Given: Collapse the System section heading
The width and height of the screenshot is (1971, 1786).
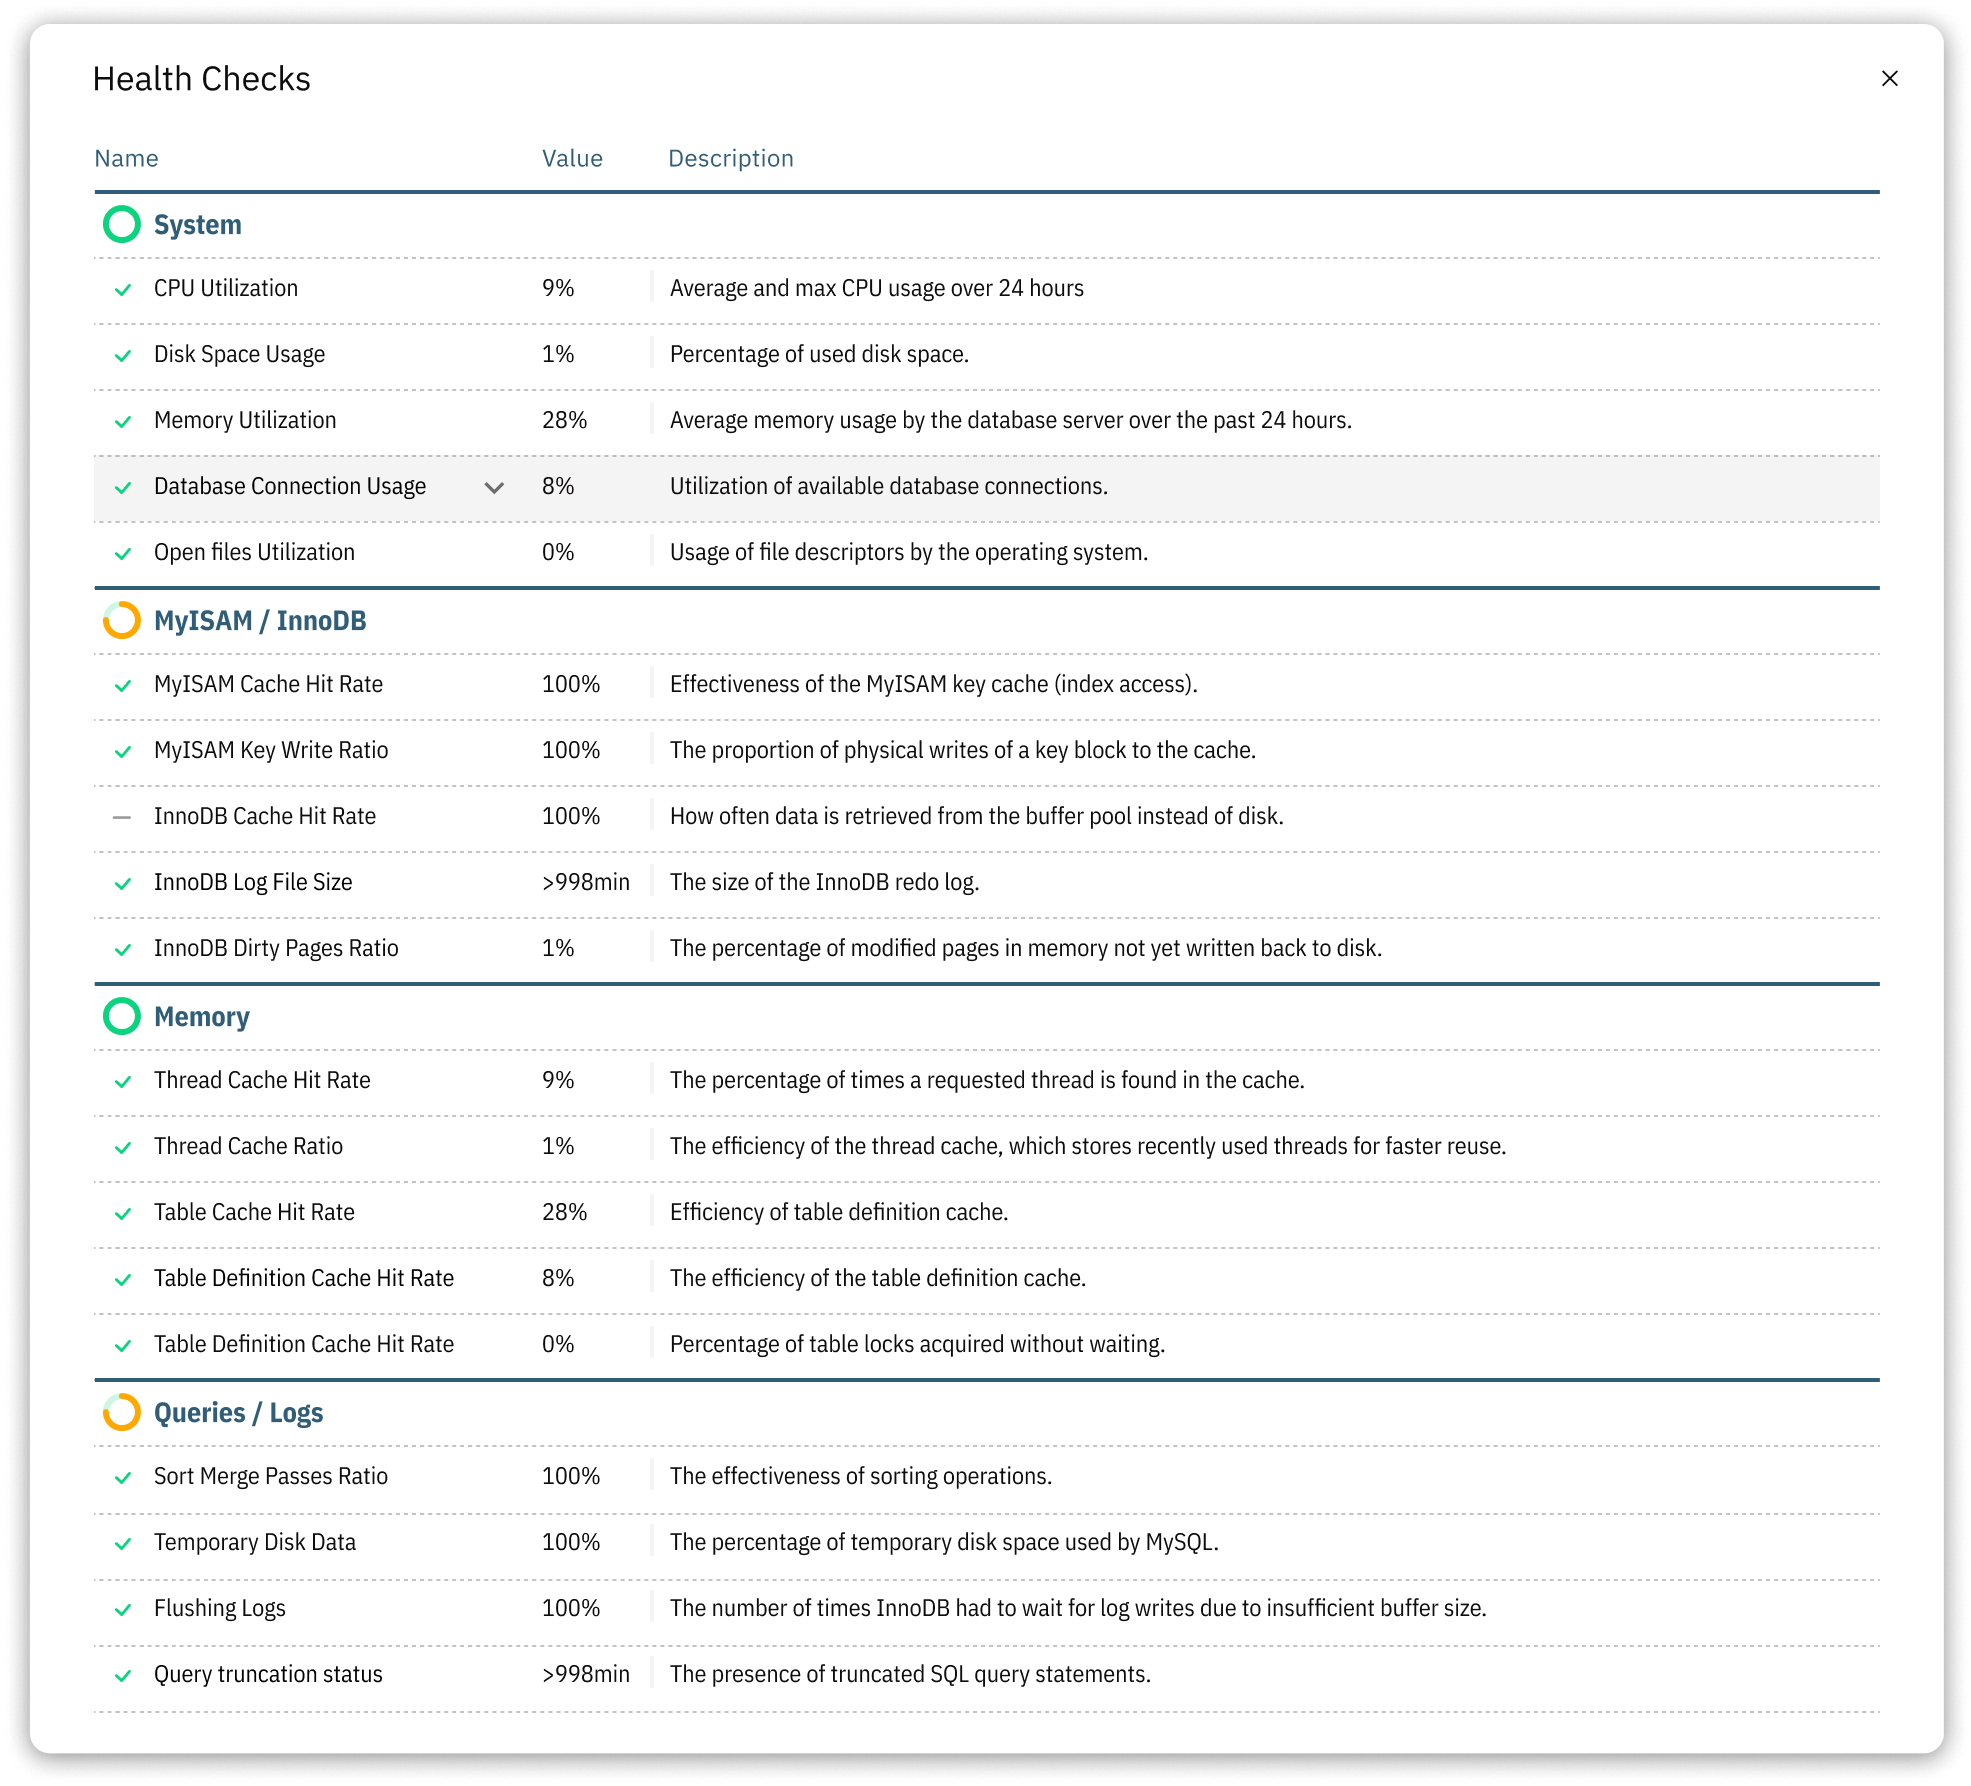Looking at the screenshot, I should [x=197, y=224].
